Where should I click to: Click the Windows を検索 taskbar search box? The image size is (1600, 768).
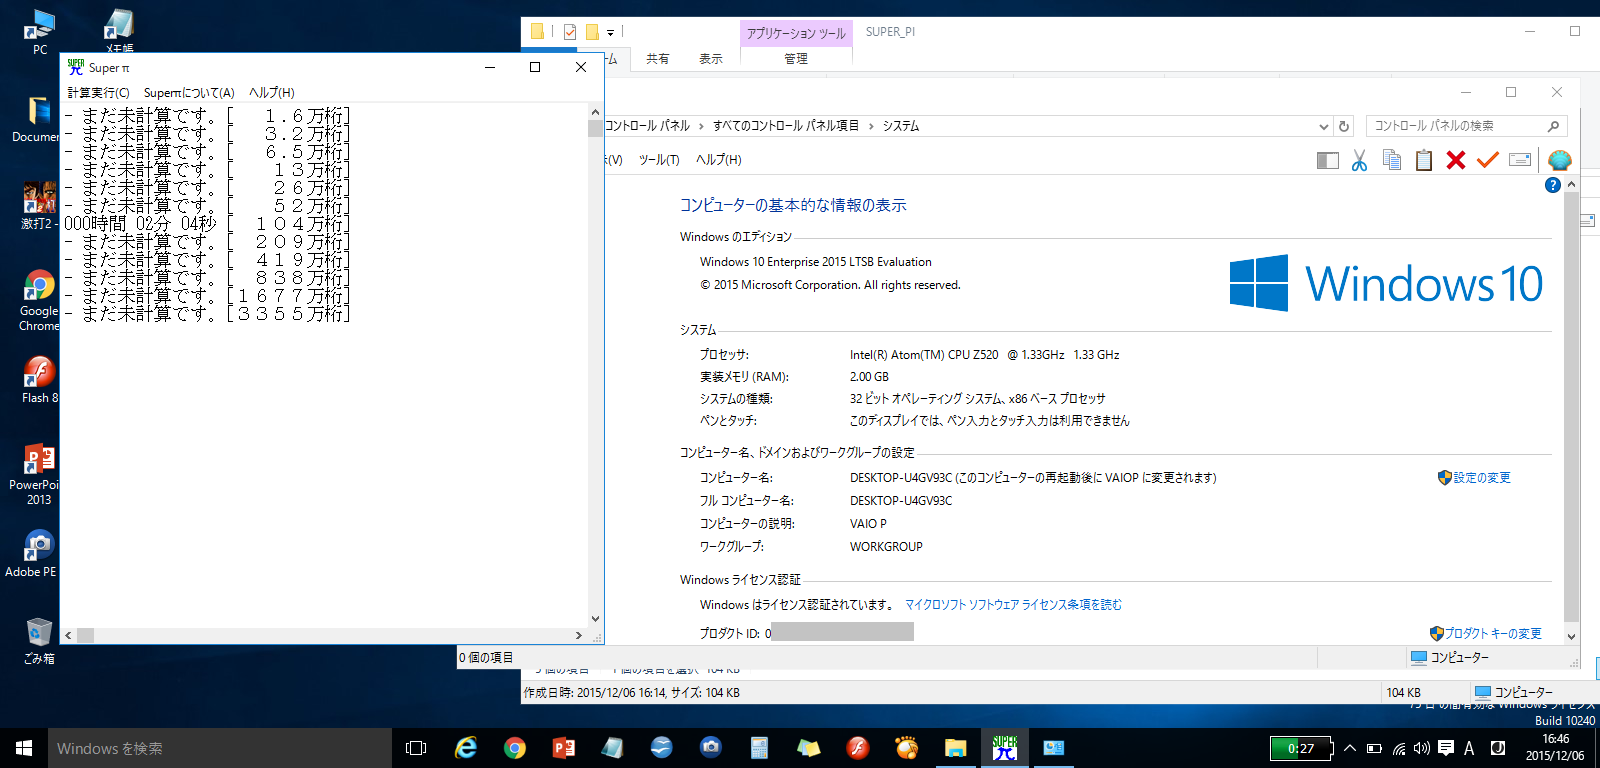220,748
